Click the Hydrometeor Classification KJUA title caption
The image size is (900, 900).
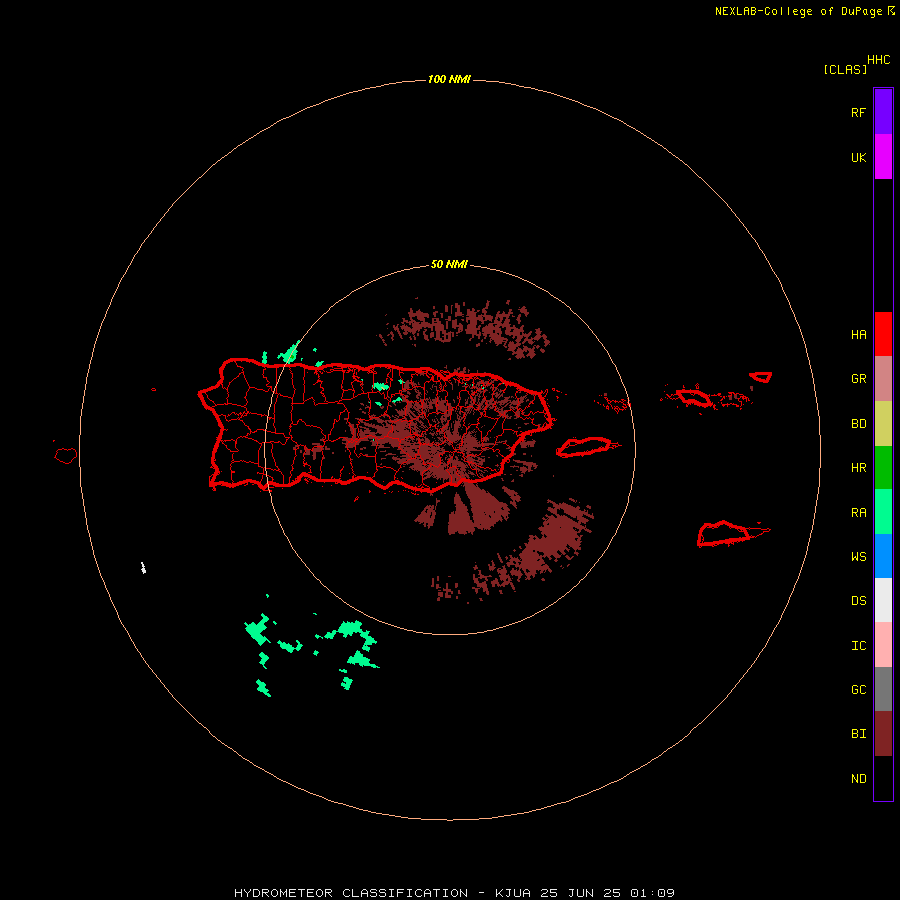pyautogui.click(x=454, y=893)
